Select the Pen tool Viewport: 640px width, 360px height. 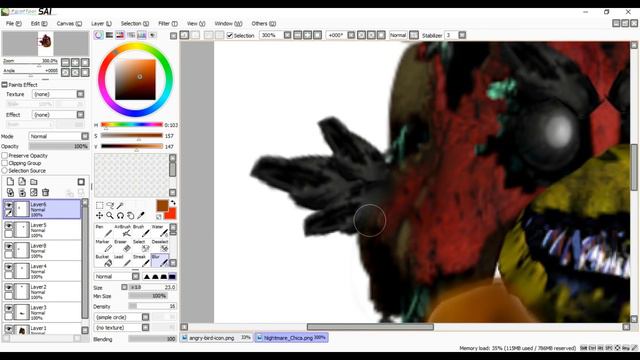pyautogui.click(x=104, y=230)
